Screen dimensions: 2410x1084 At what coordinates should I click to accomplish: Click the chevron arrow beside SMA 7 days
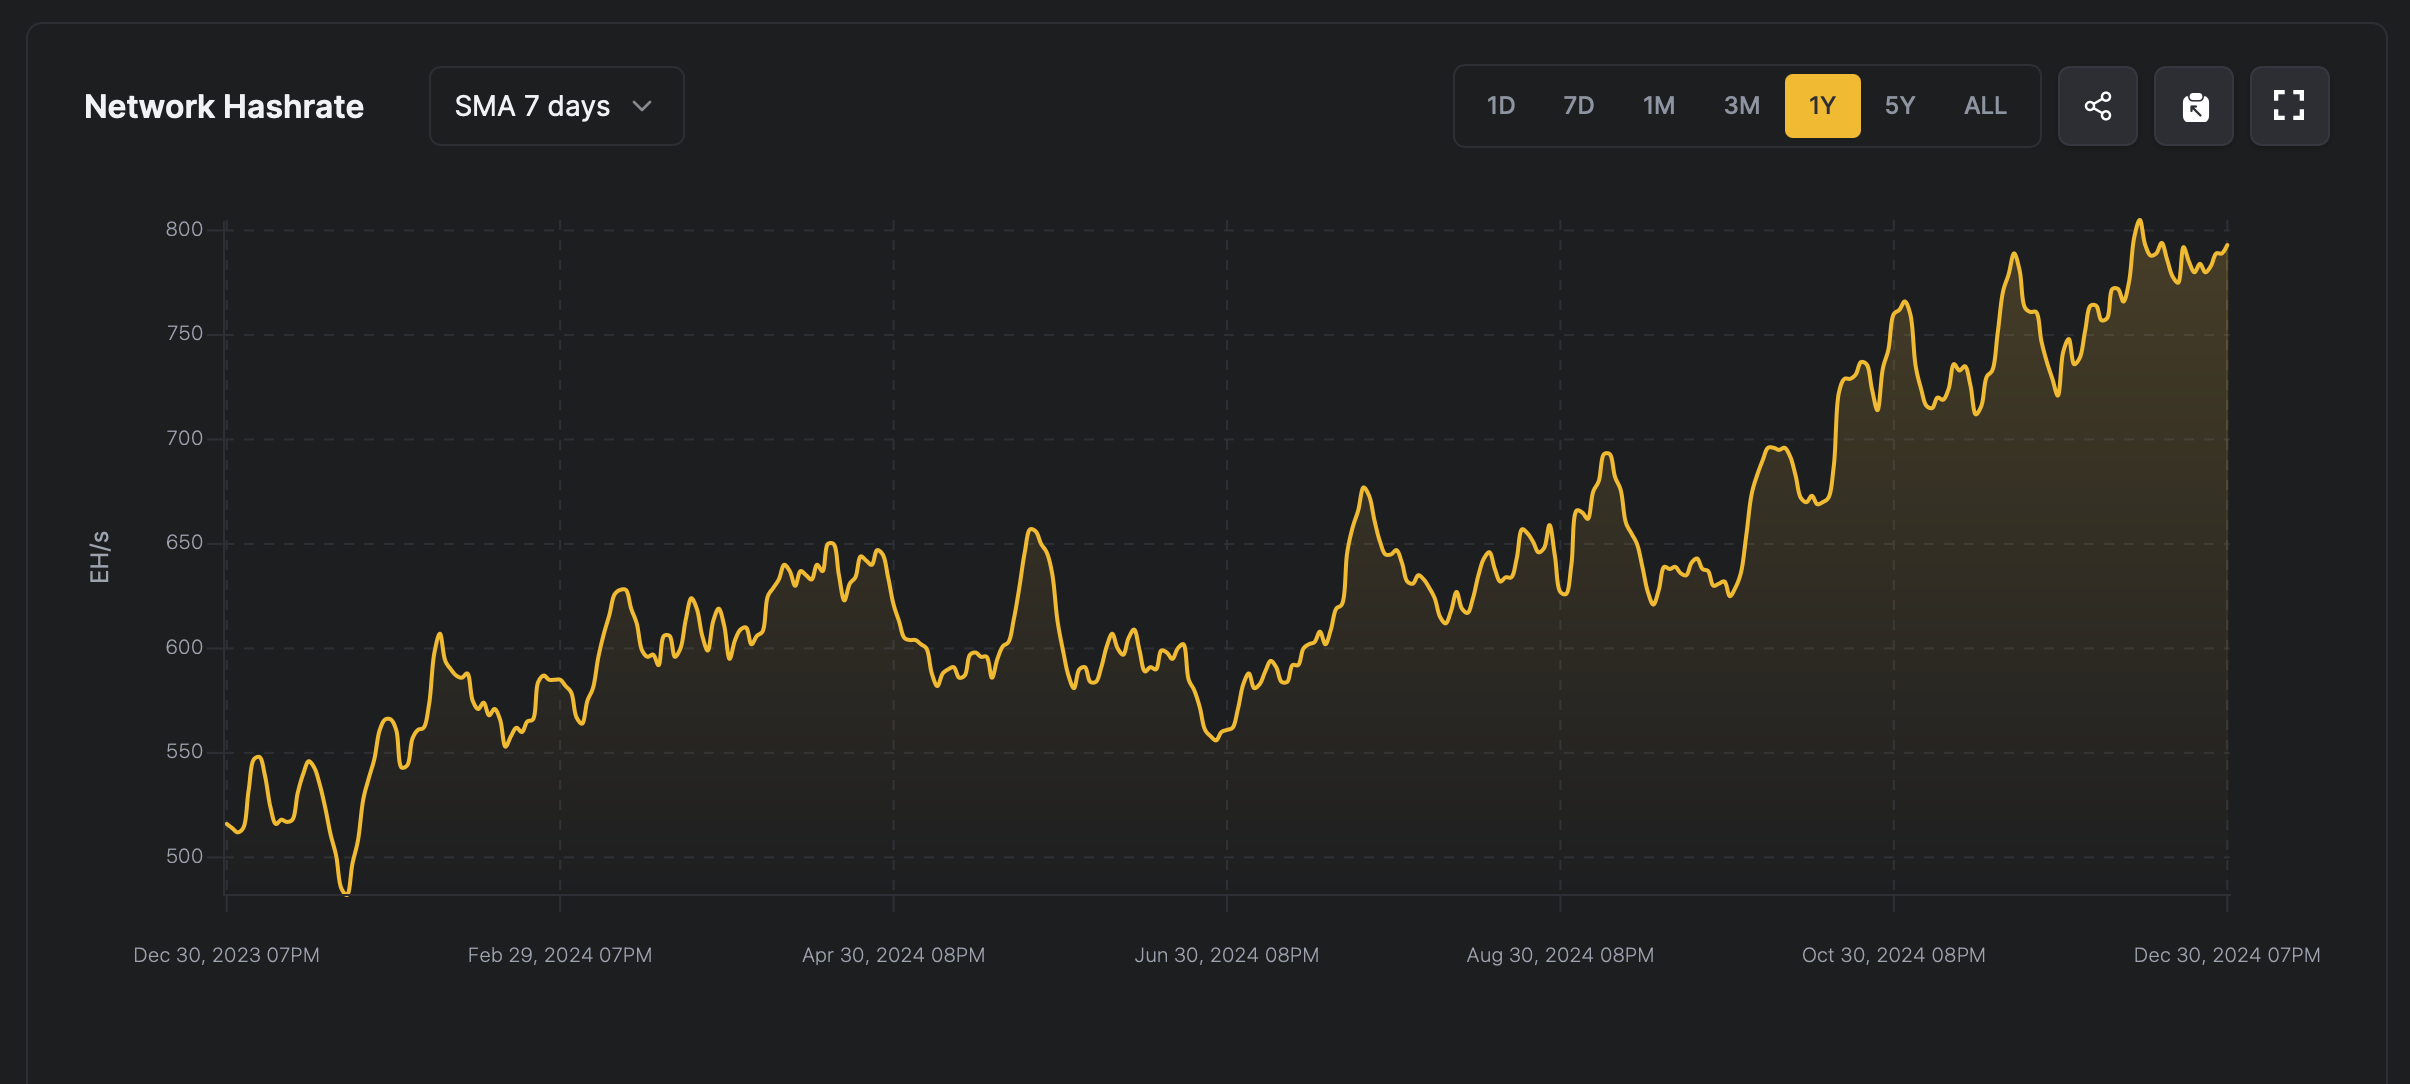click(642, 106)
